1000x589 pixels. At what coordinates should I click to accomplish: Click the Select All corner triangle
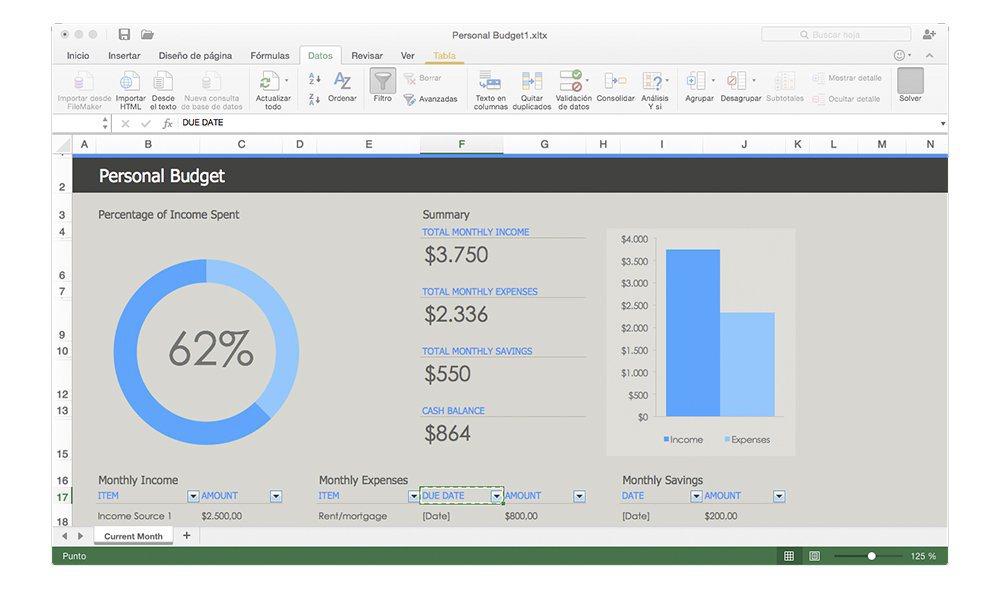click(64, 145)
